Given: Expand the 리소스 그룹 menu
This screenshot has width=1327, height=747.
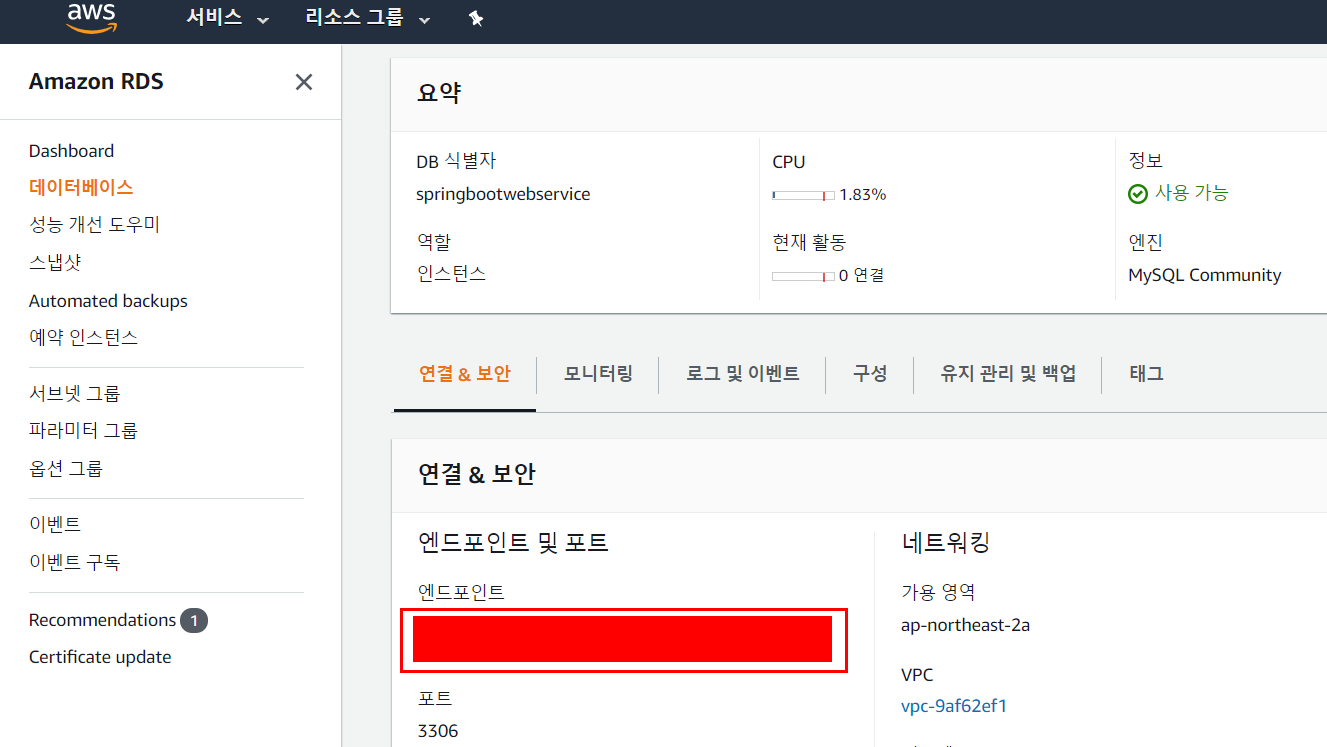Looking at the screenshot, I should 368,18.
